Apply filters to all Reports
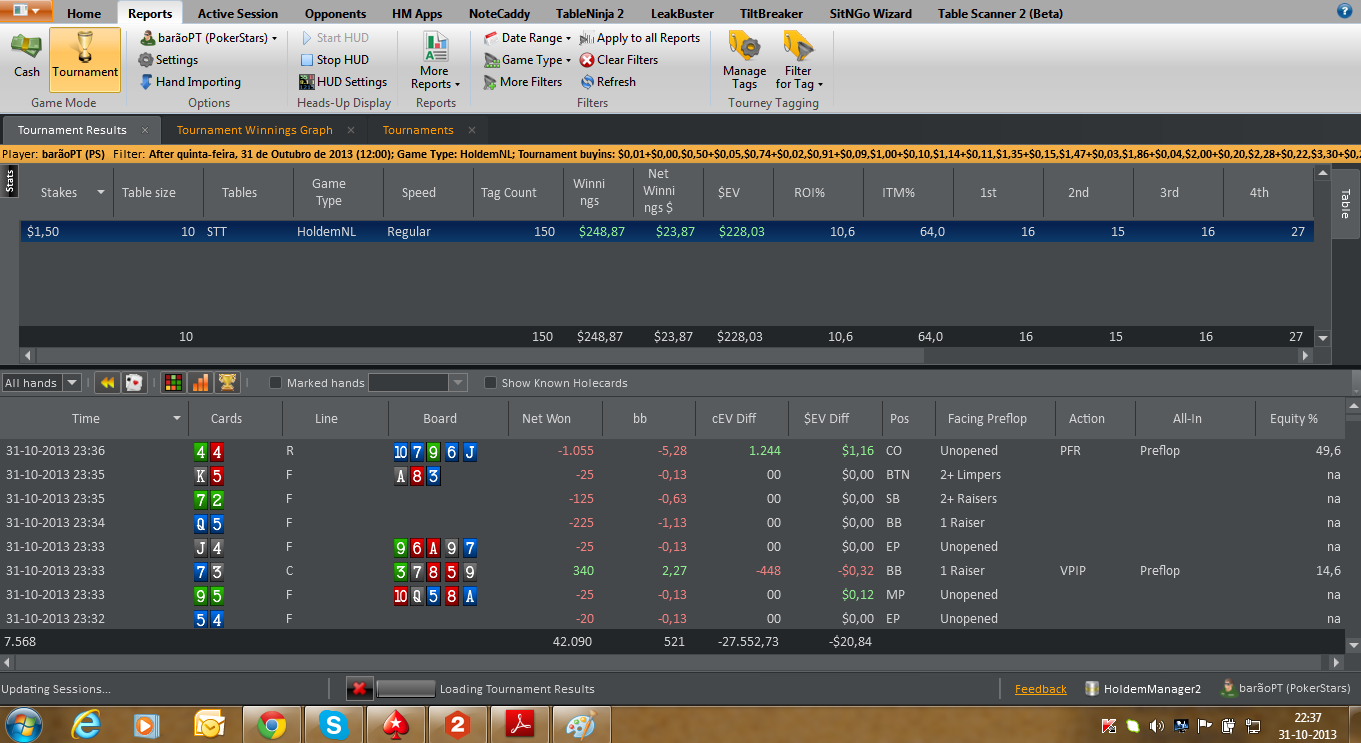 pyautogui.click(x=640, y=38)
